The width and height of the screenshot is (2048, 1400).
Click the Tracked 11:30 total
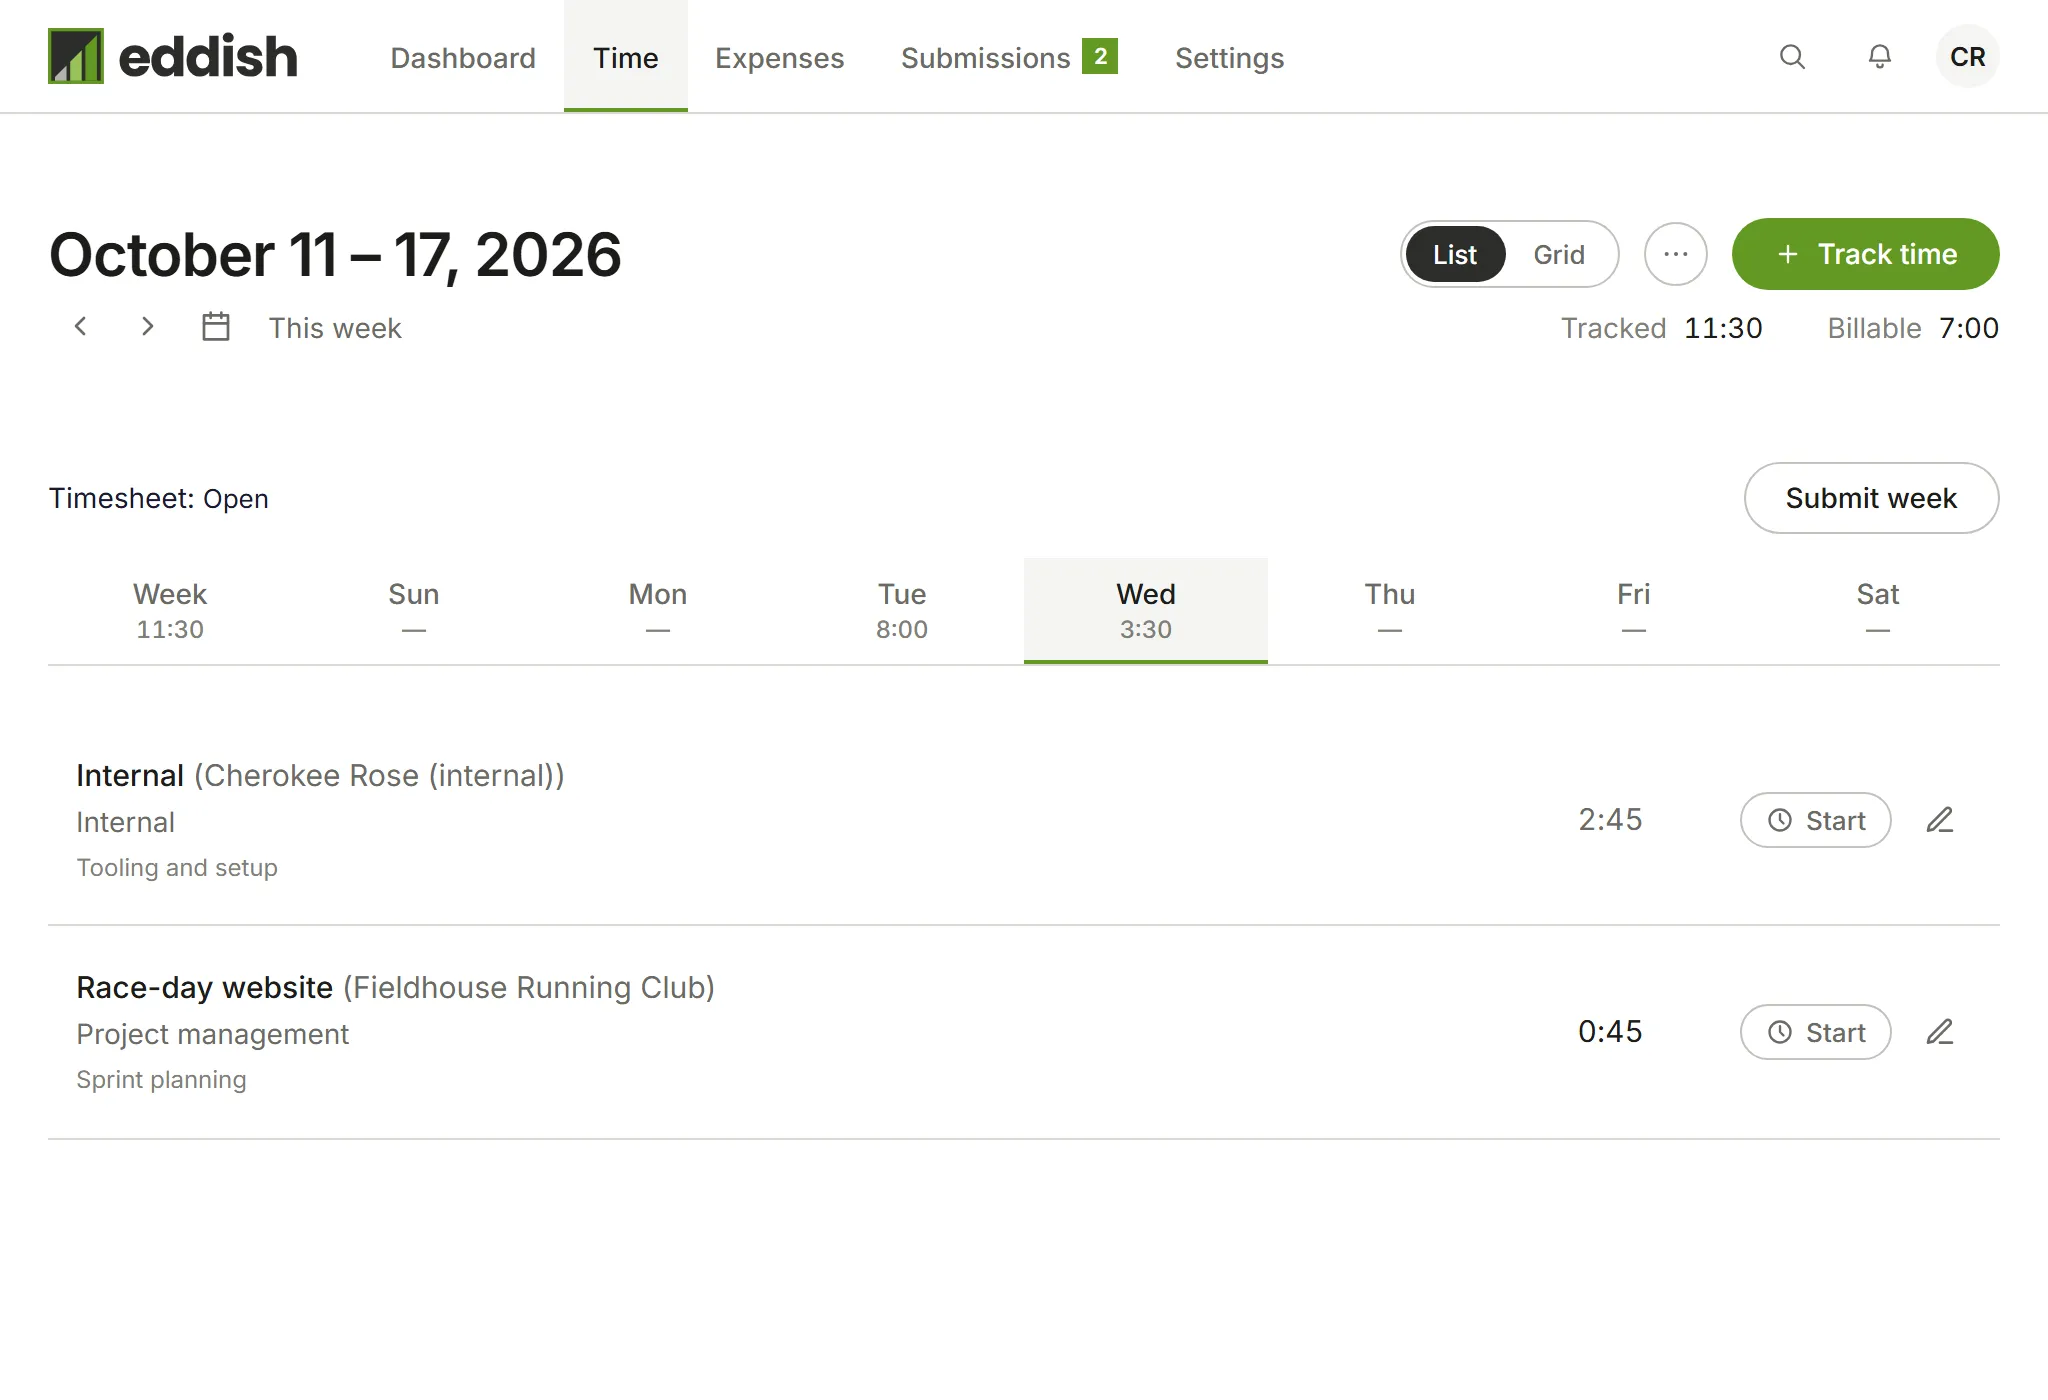pos(1662,328)
